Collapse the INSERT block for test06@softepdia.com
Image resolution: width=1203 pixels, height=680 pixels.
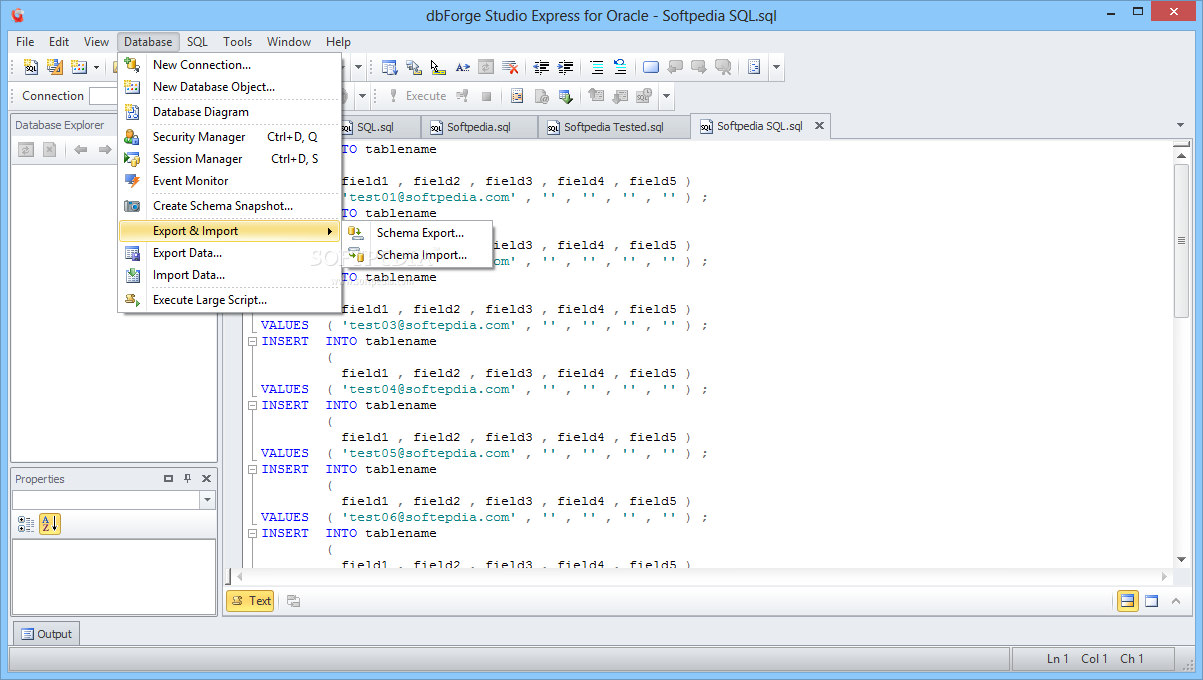tap(253, 469)
